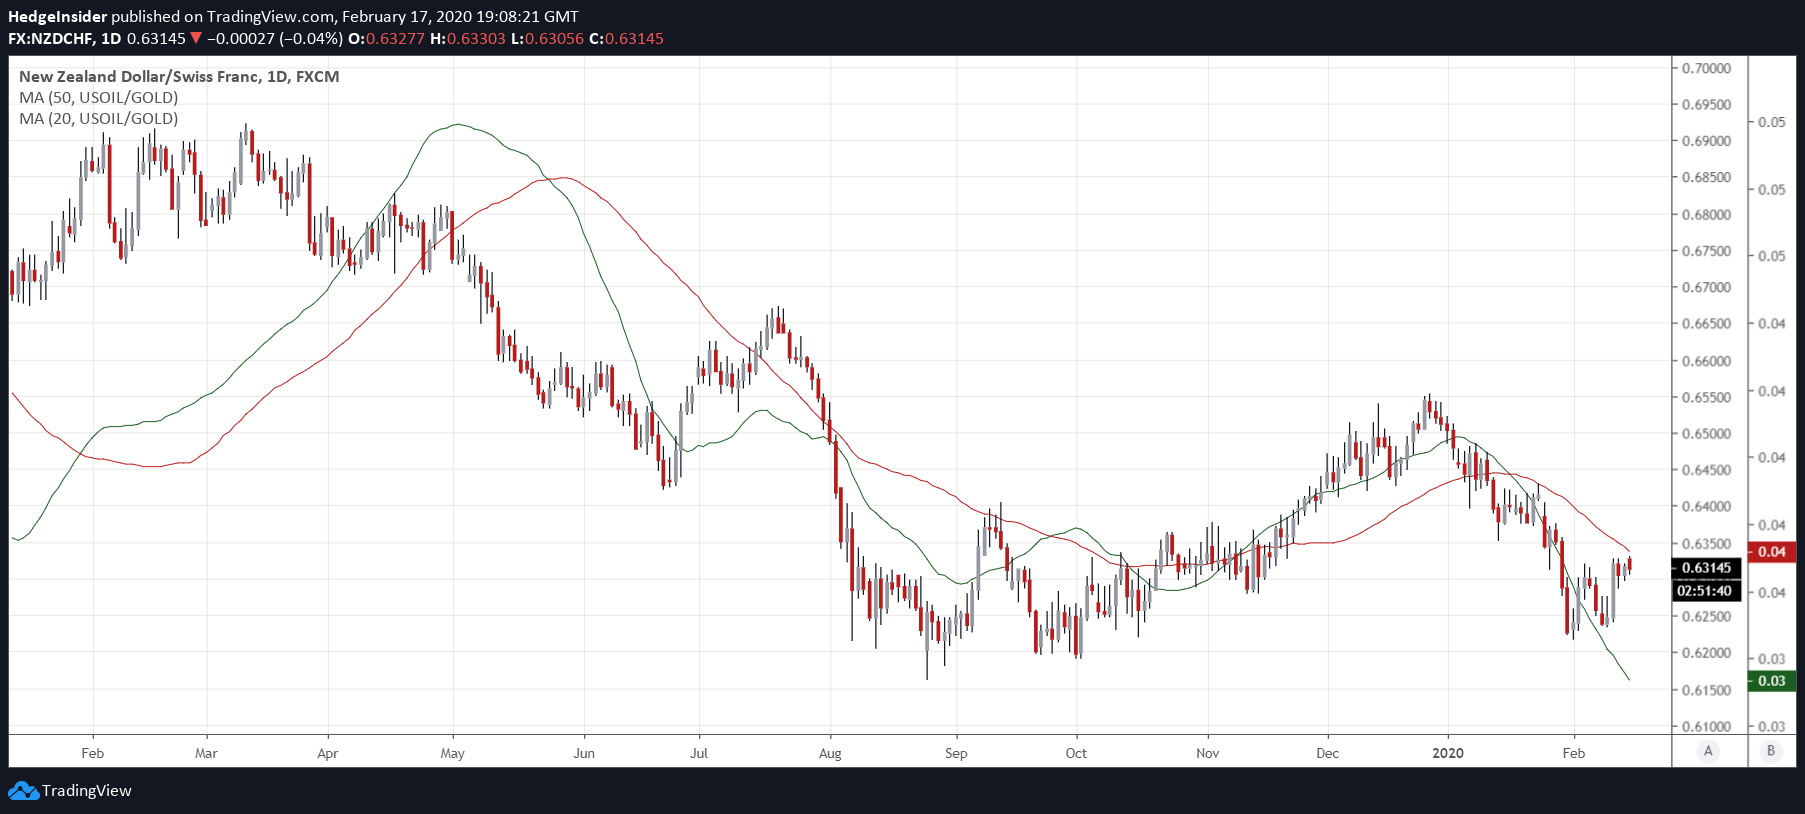Click the Sep label on time axis

(956, 753)
